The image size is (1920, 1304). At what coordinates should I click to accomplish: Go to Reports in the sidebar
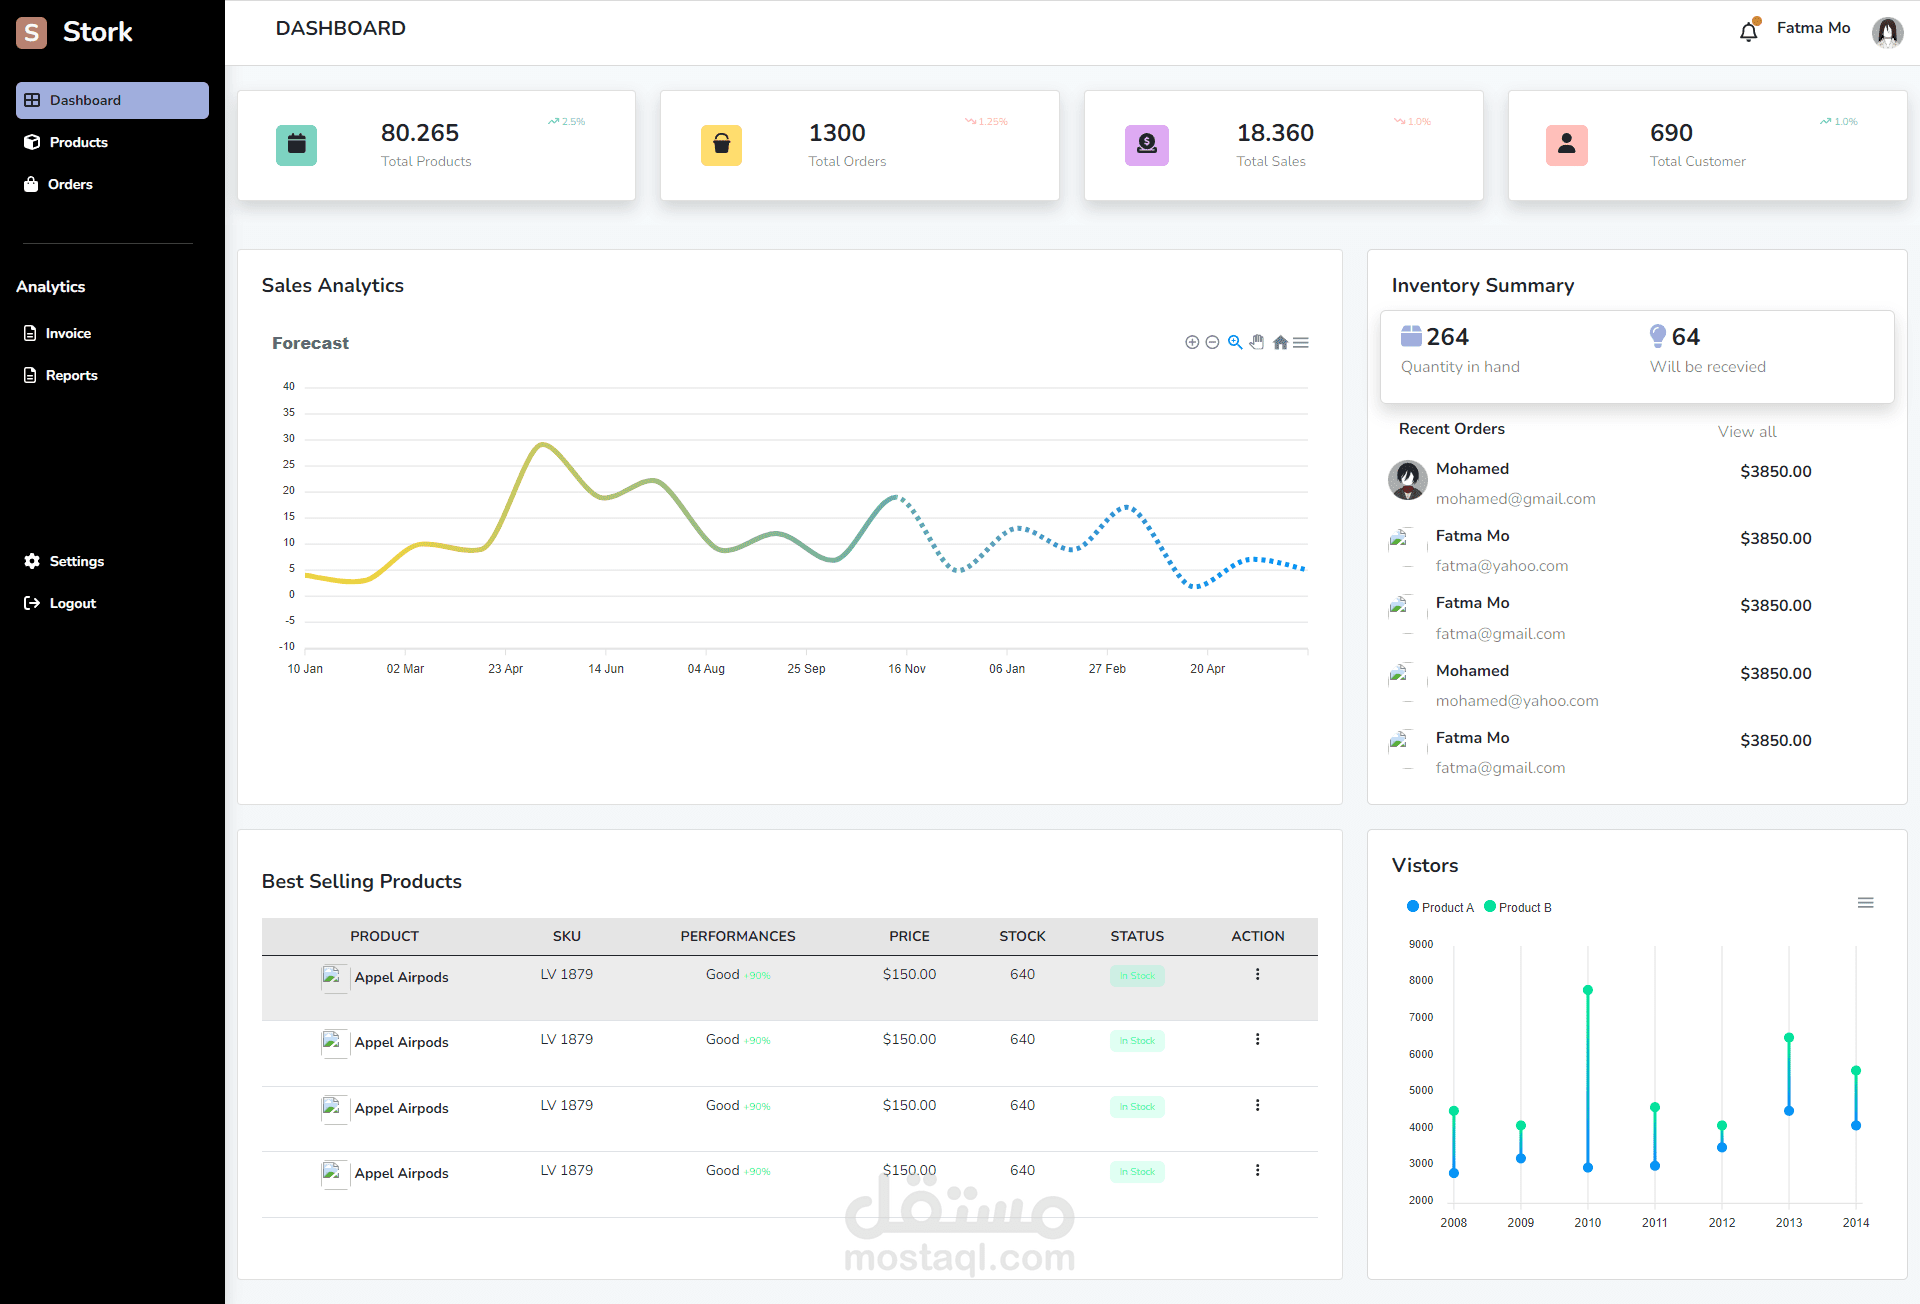(71, 375)
